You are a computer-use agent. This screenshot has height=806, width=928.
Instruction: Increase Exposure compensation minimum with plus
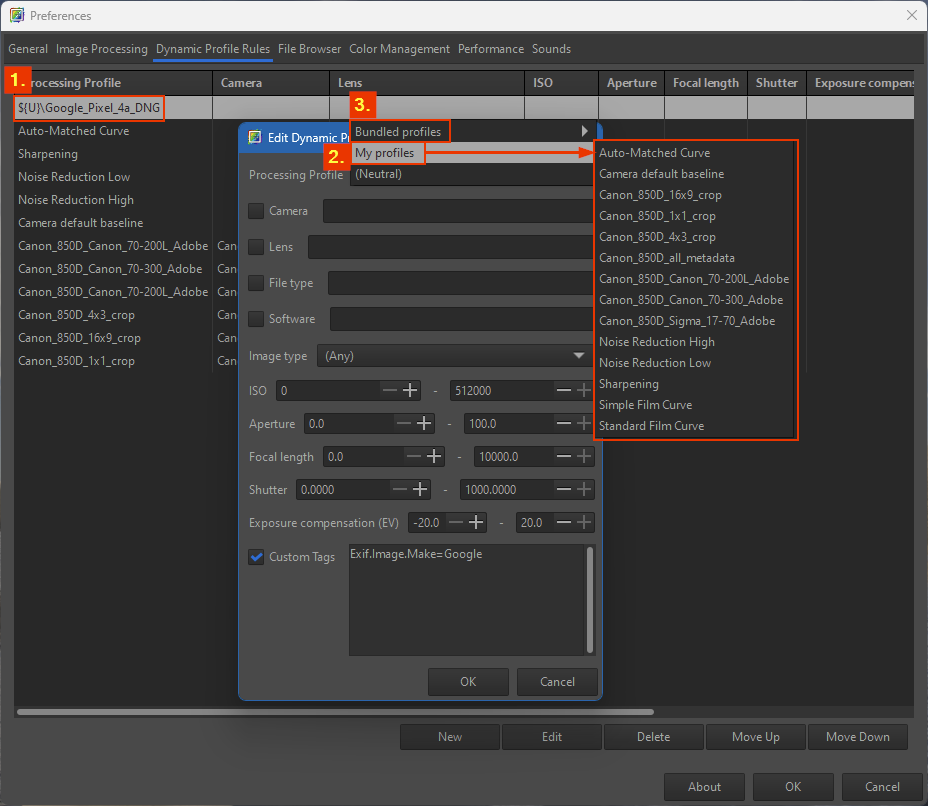click(476, 523)
